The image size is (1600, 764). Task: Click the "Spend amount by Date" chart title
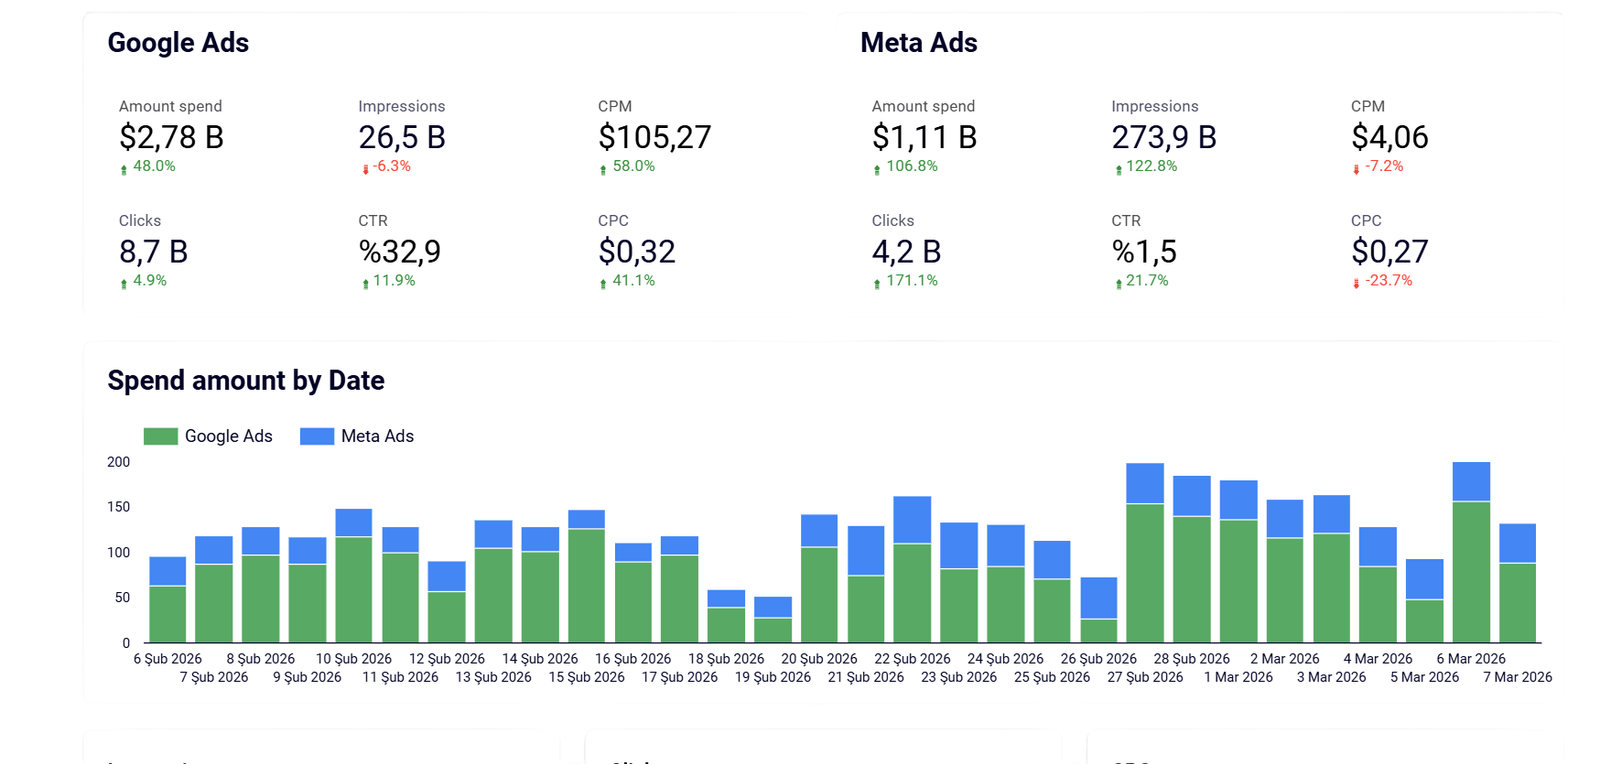tap(246, 380)
